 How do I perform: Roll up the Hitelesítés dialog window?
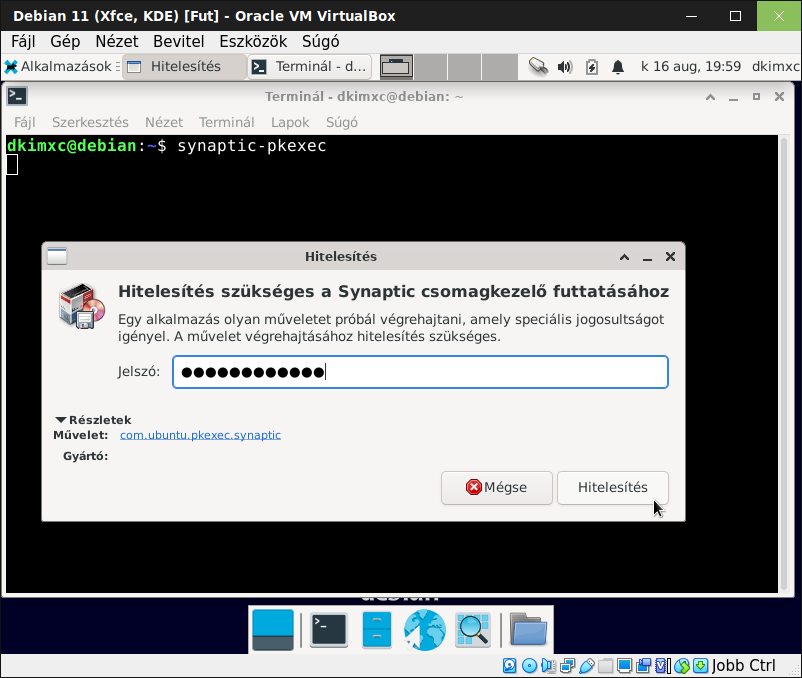624,257
